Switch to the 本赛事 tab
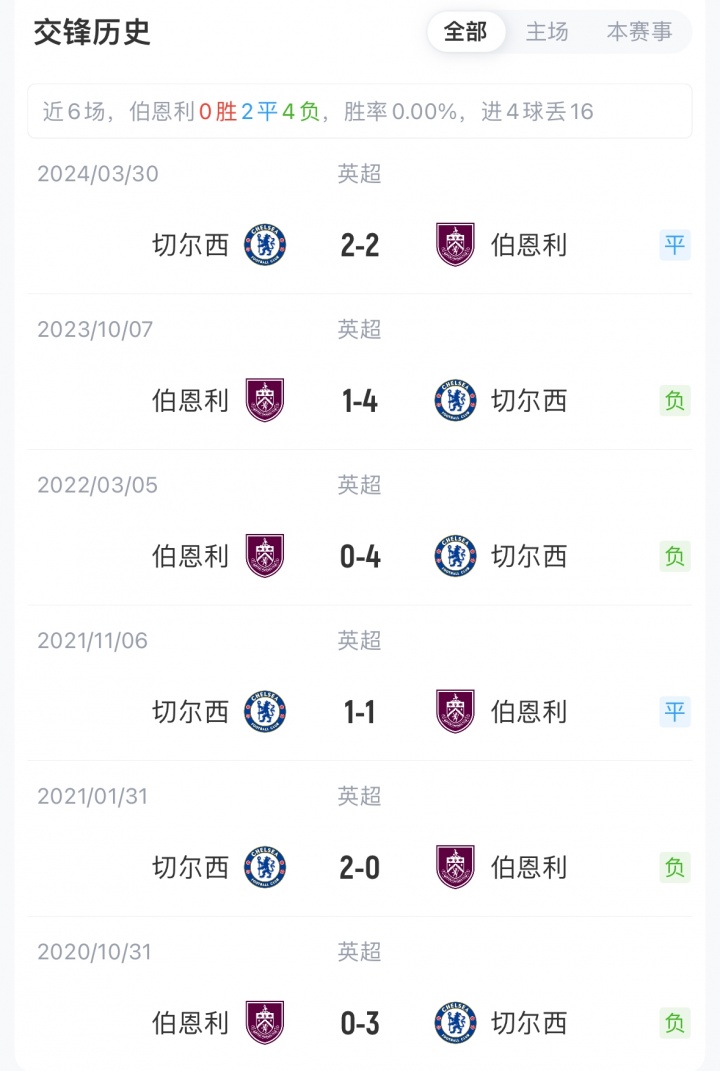Image resolution: width=720 pixels, height=1071 pixels. [639, 32]
